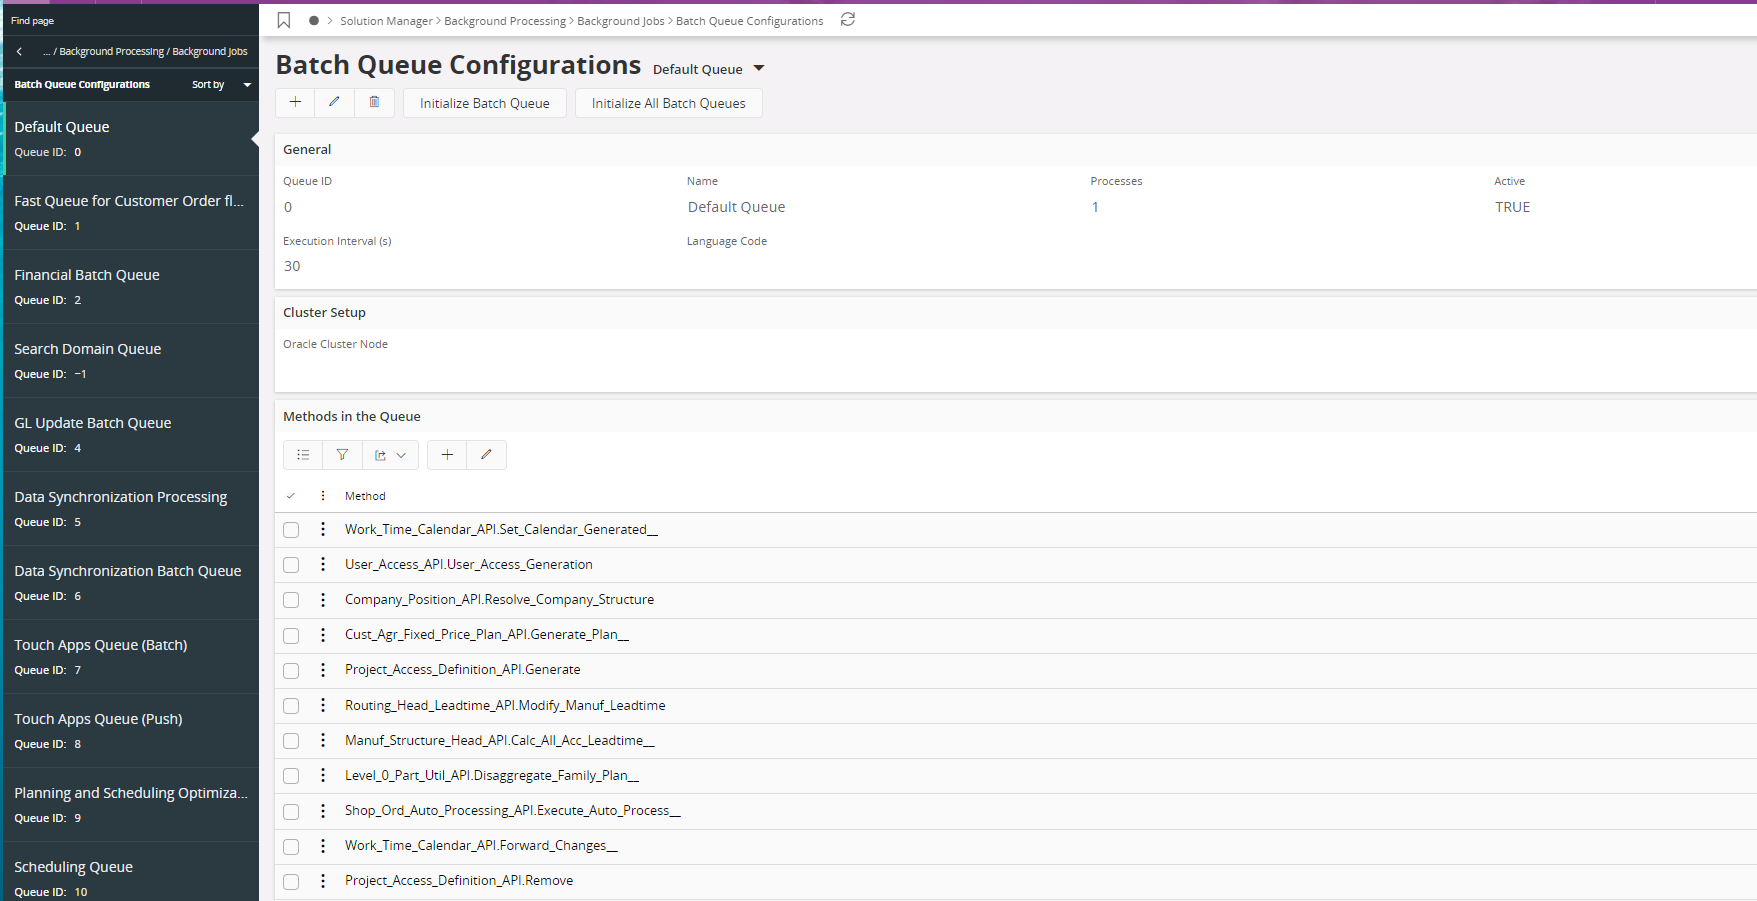The width and height of the screenshot is (1757, 901).
Task: Open the filter funnel icon in Methods section
Action: (x=342, y=455)
